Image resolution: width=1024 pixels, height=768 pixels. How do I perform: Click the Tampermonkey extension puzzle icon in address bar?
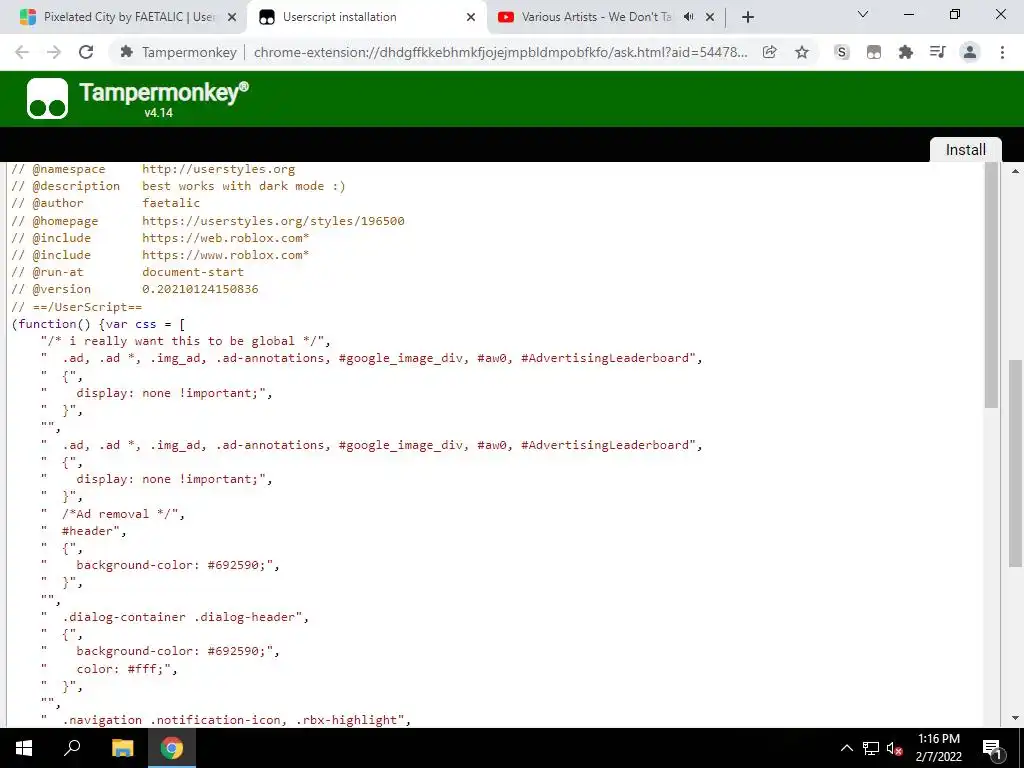coord(127,52)
